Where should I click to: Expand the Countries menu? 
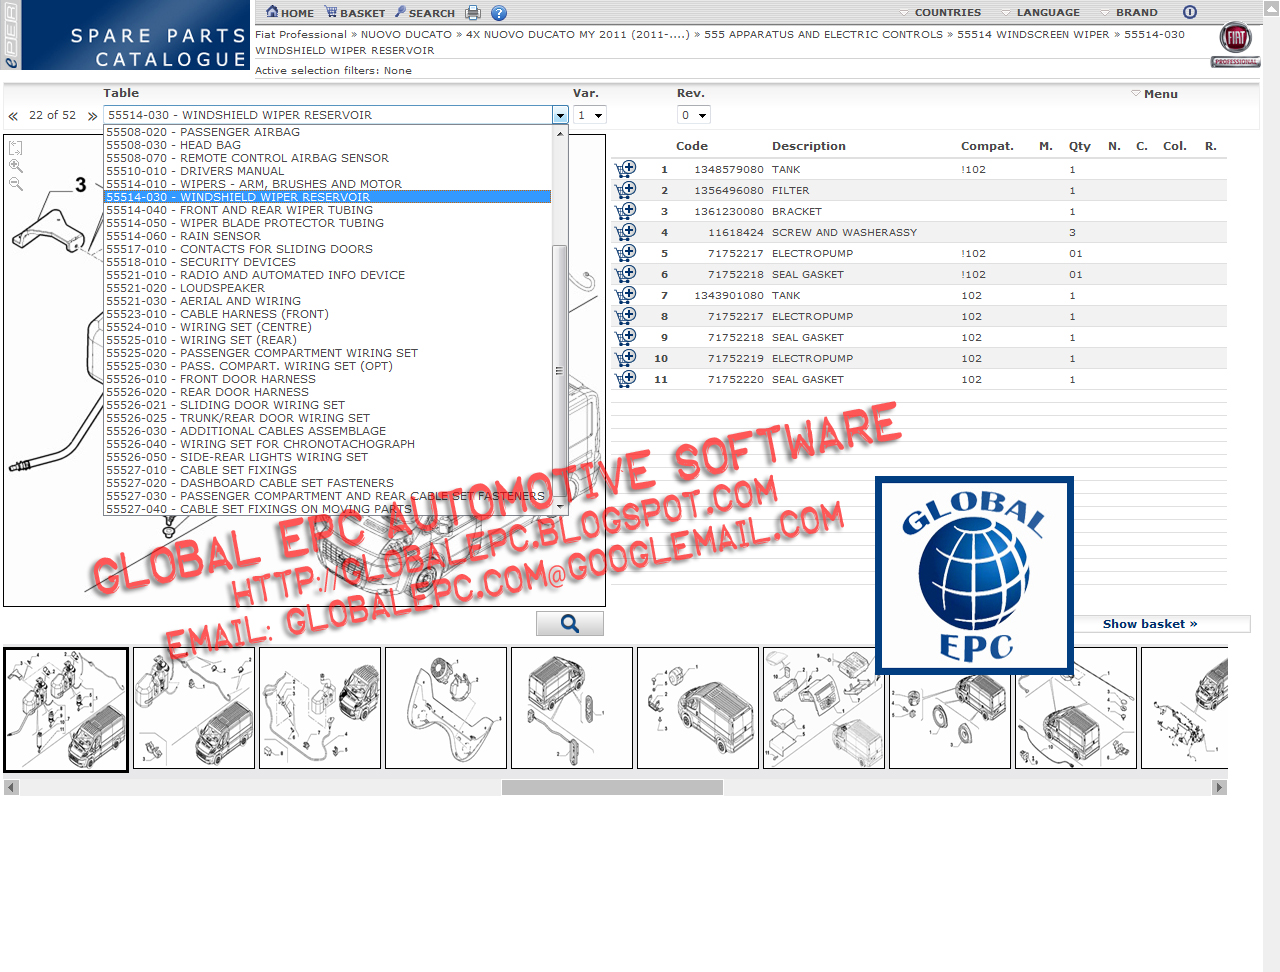940,13
